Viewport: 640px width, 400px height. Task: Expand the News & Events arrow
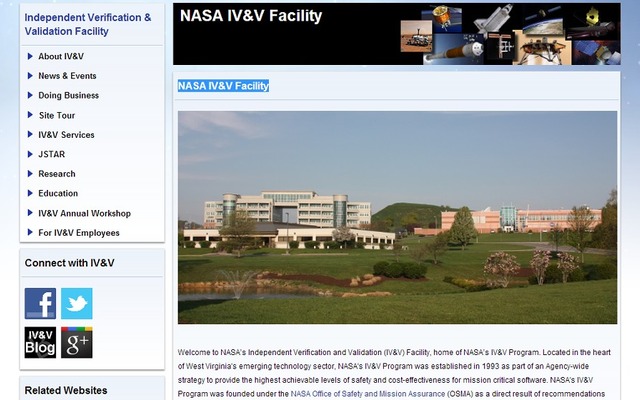[x=30, y=76]
